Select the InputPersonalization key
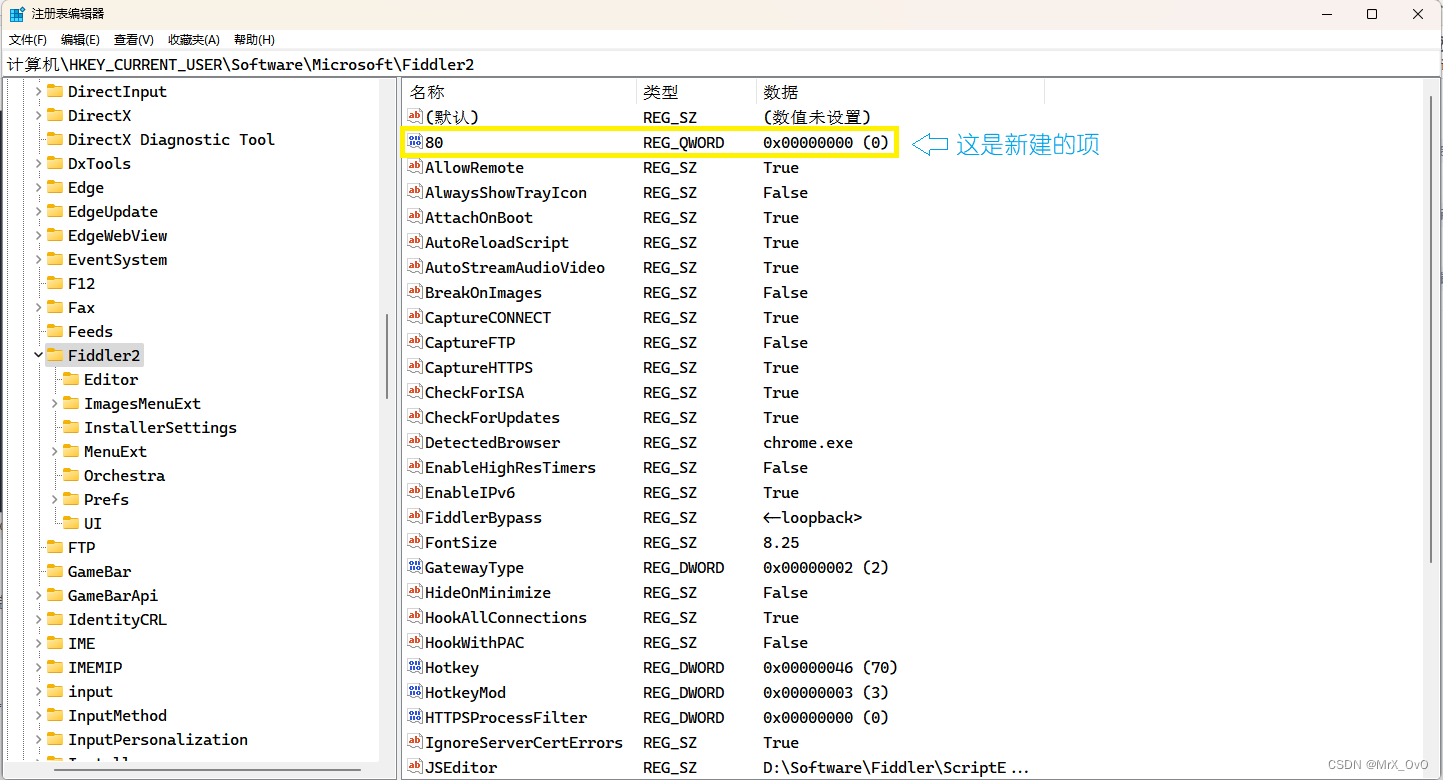Viewport: 1443px width, 780px height. coord(158,739)
